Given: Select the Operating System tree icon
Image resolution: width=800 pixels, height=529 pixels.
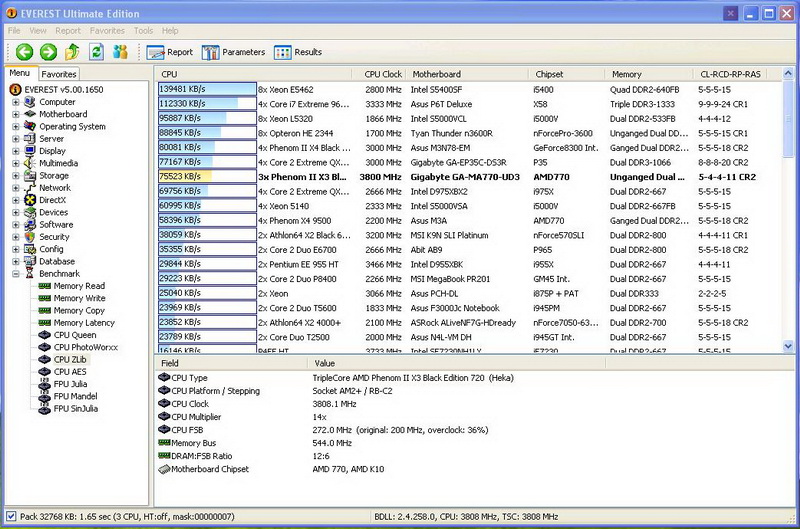Looking at the screenshot, I should click(30, 126).
